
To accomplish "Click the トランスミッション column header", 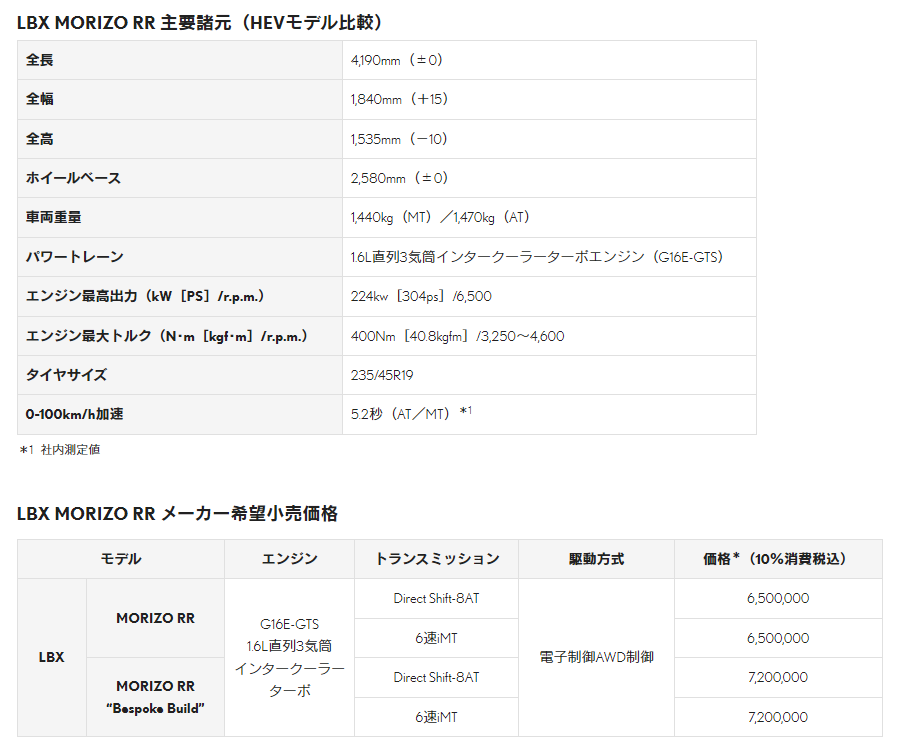I will (436, 559).
